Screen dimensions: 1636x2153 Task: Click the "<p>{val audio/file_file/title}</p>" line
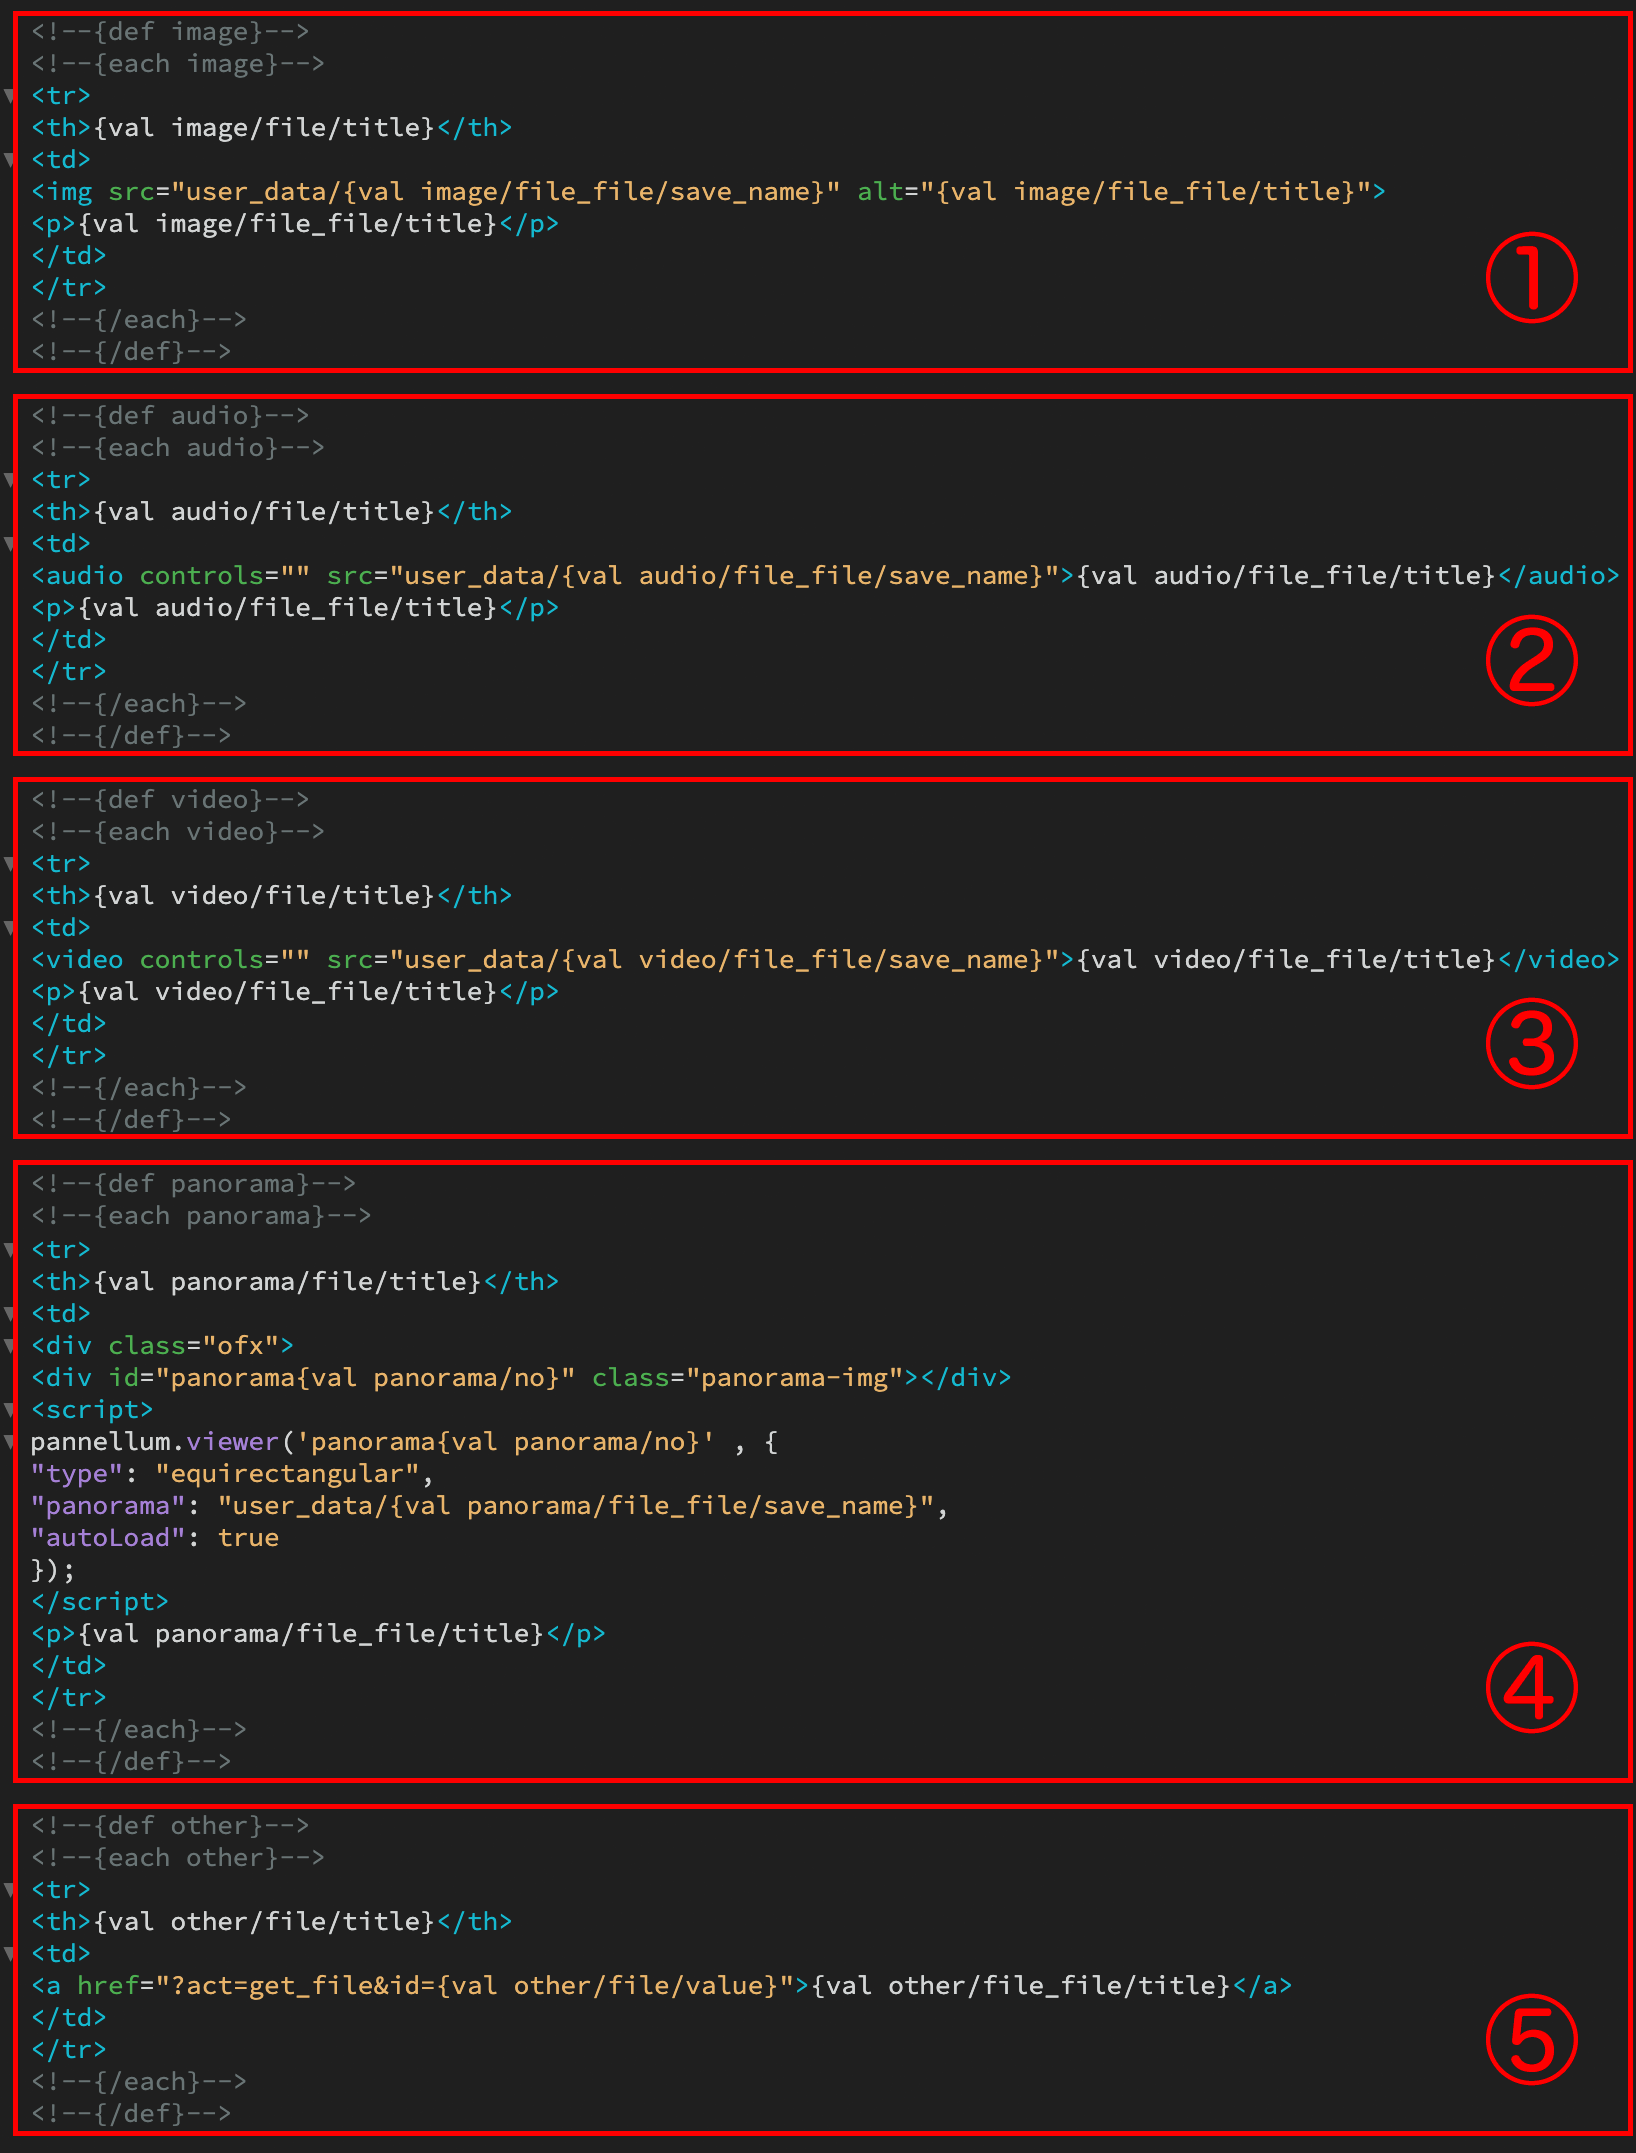tap(295, 608)
